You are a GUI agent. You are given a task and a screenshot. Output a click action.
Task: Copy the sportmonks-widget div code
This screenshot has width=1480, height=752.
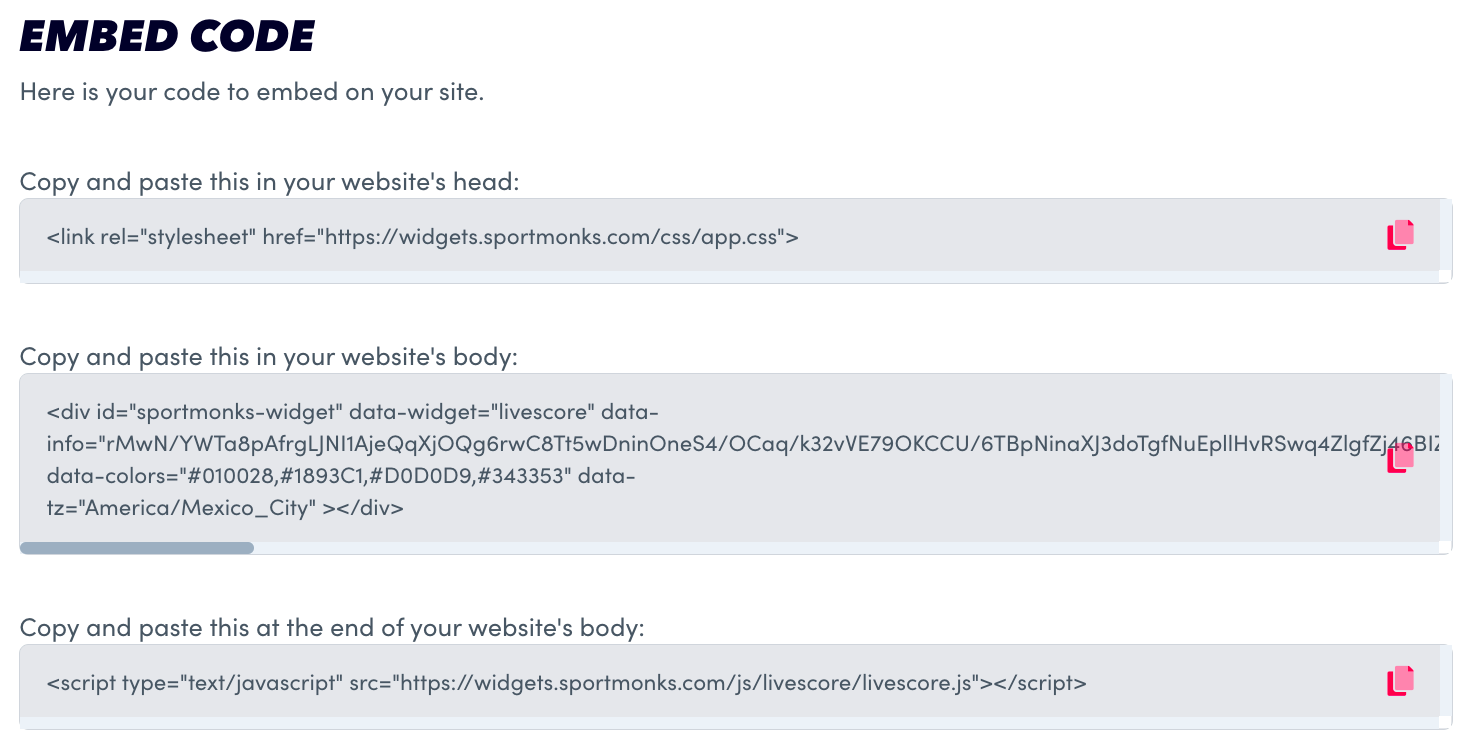(x=1400, y=459)
